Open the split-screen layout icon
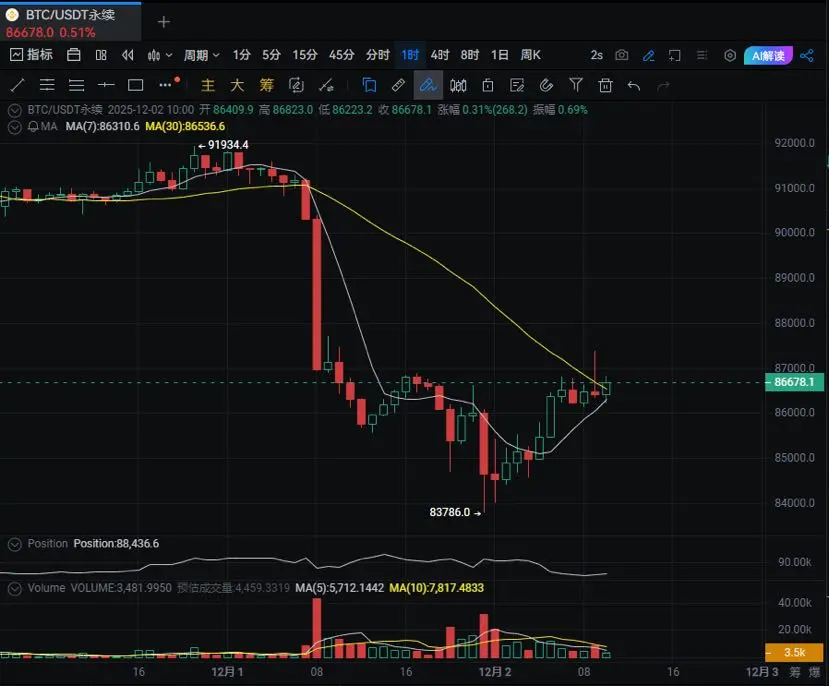Image resolution: width=829 pixels, height=686 pixels. click(x=100, y=54)
